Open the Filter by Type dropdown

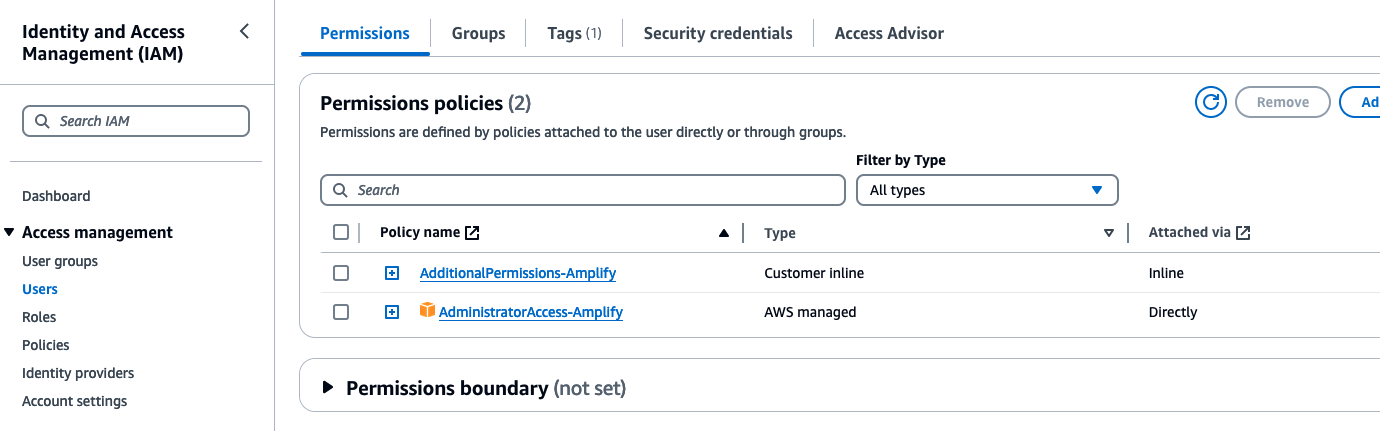(986, 190)
